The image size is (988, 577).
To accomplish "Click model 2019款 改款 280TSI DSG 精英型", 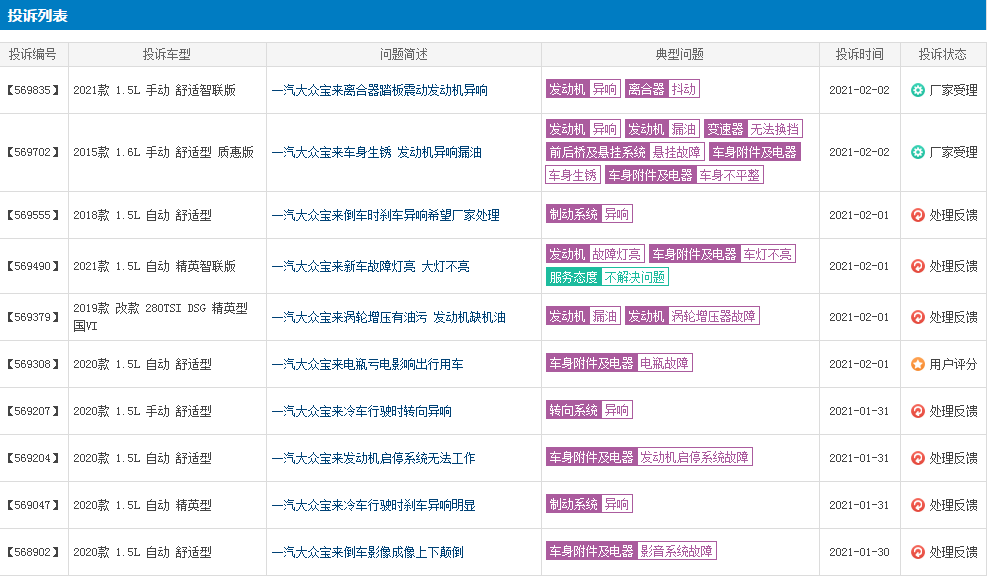I will pyautogui.click(x=161, y=309).
